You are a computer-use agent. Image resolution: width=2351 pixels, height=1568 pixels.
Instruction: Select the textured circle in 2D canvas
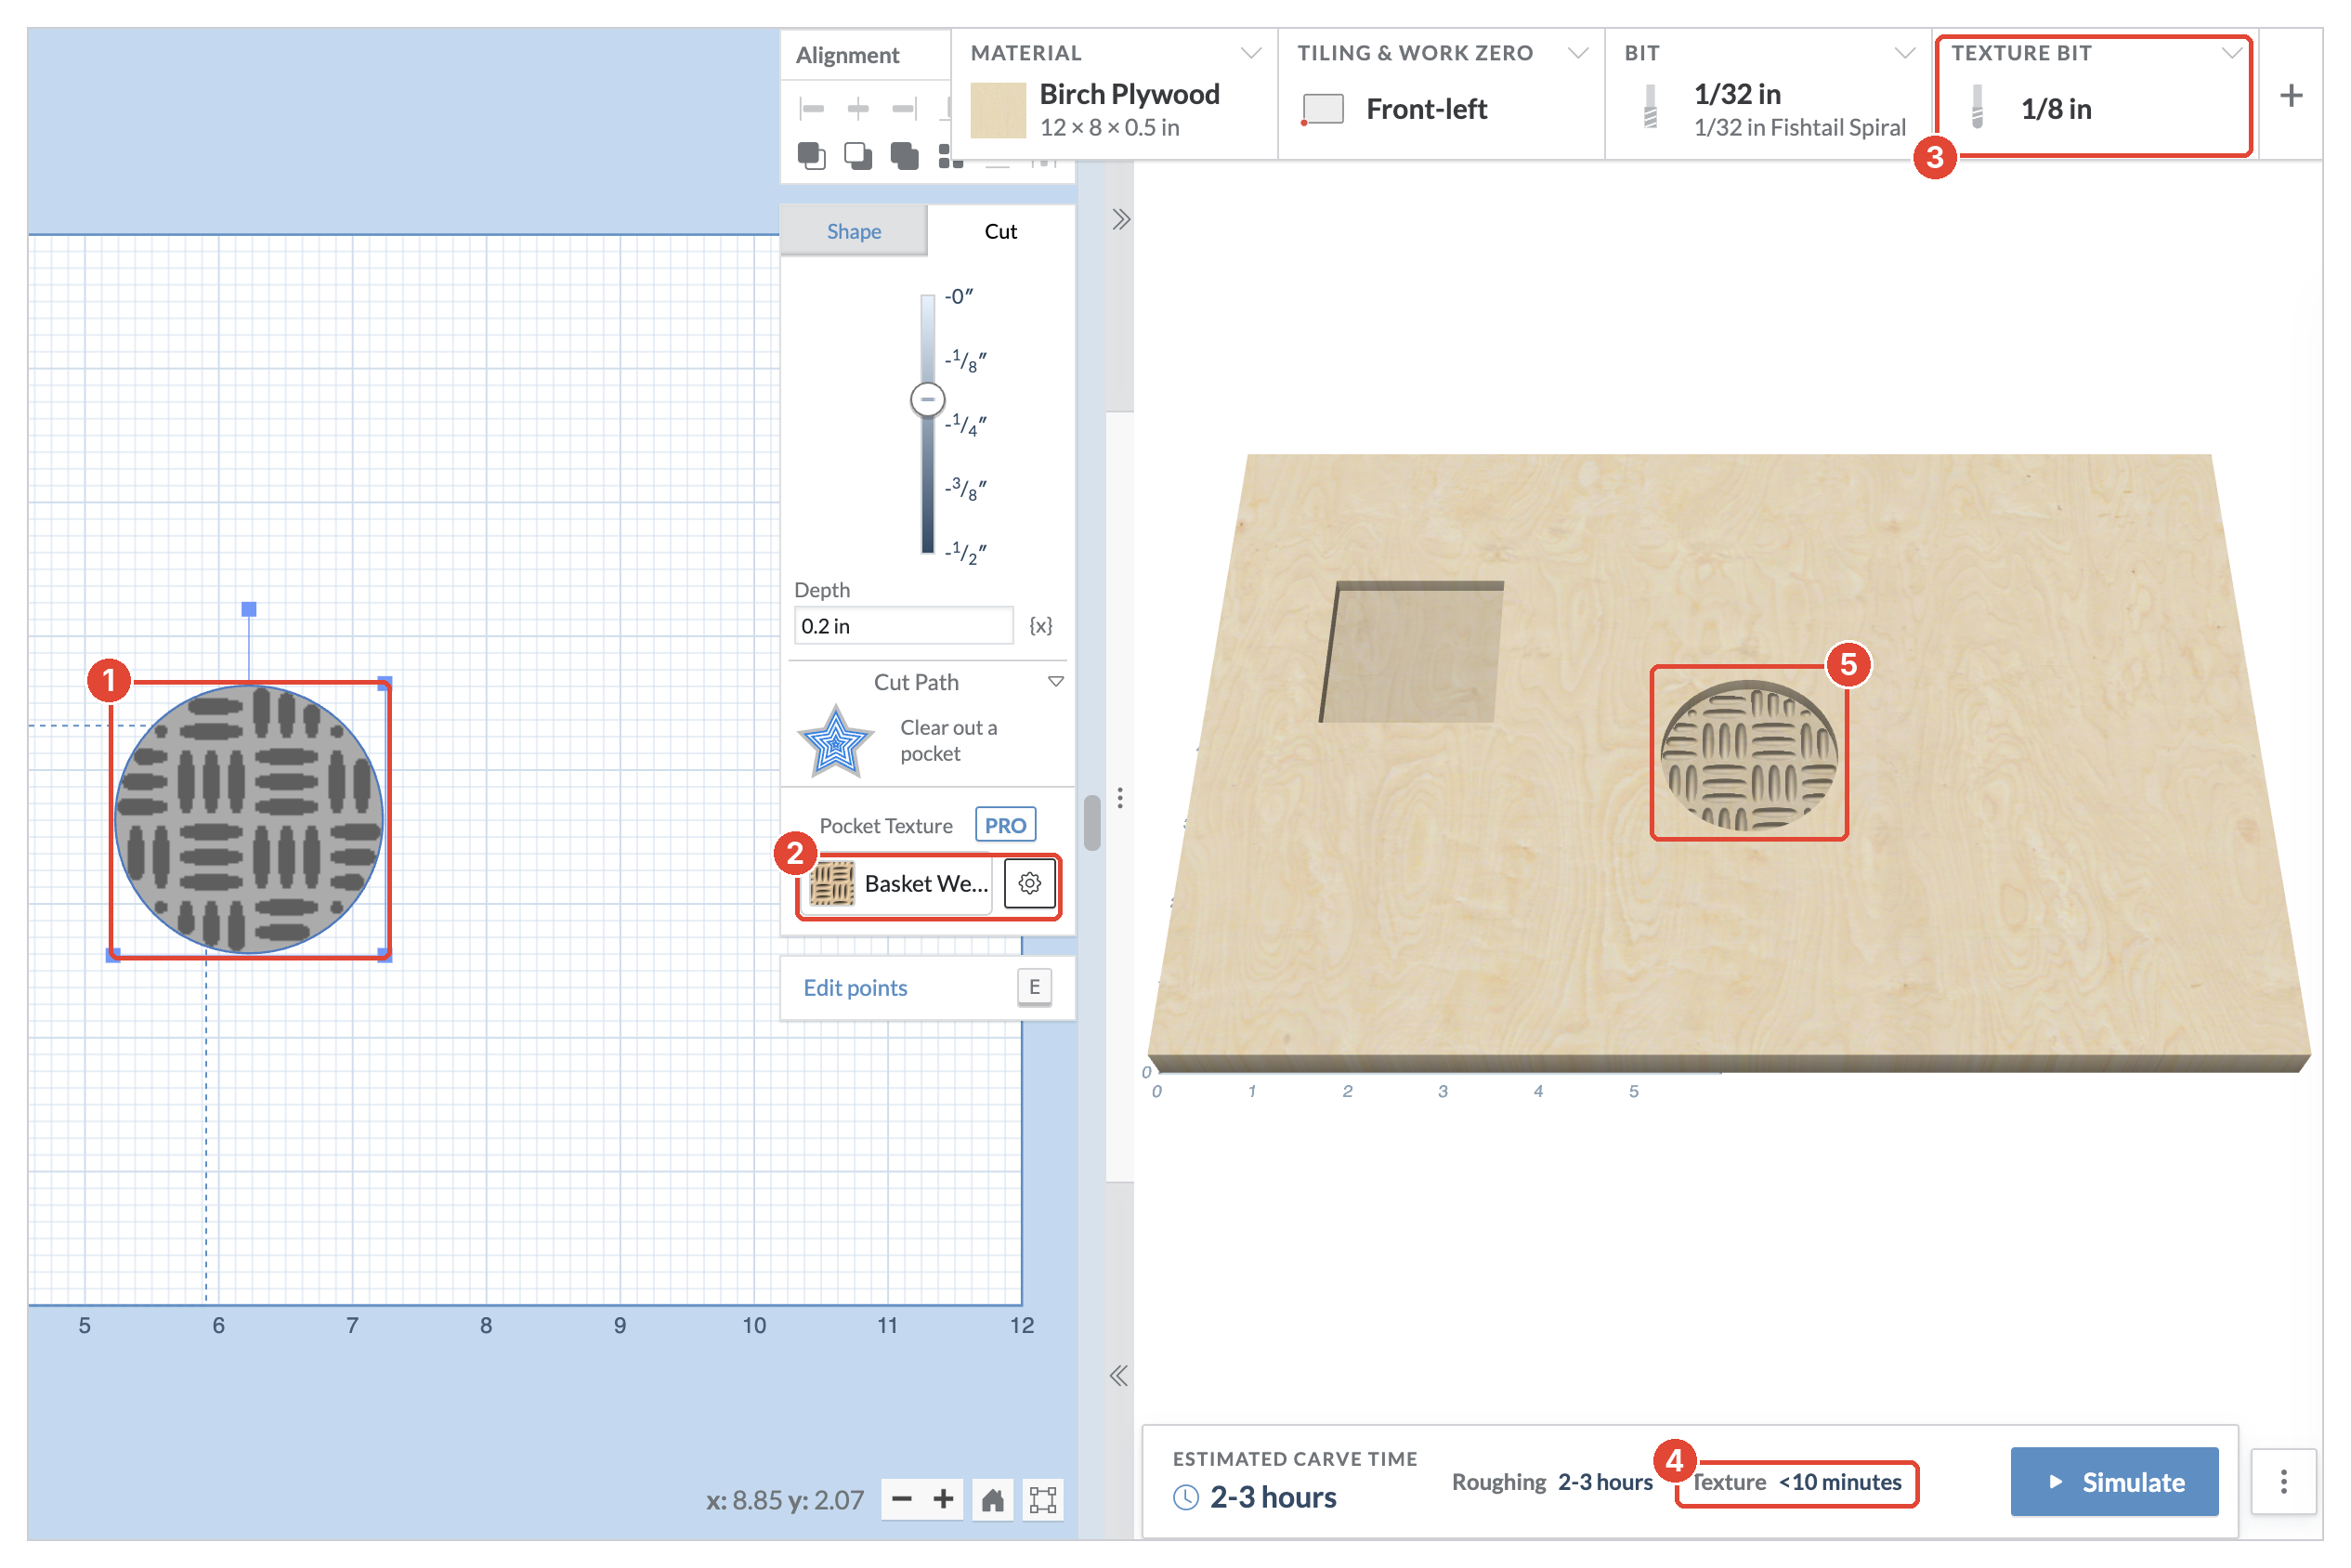pyautogui.click(x=249, y=819)
